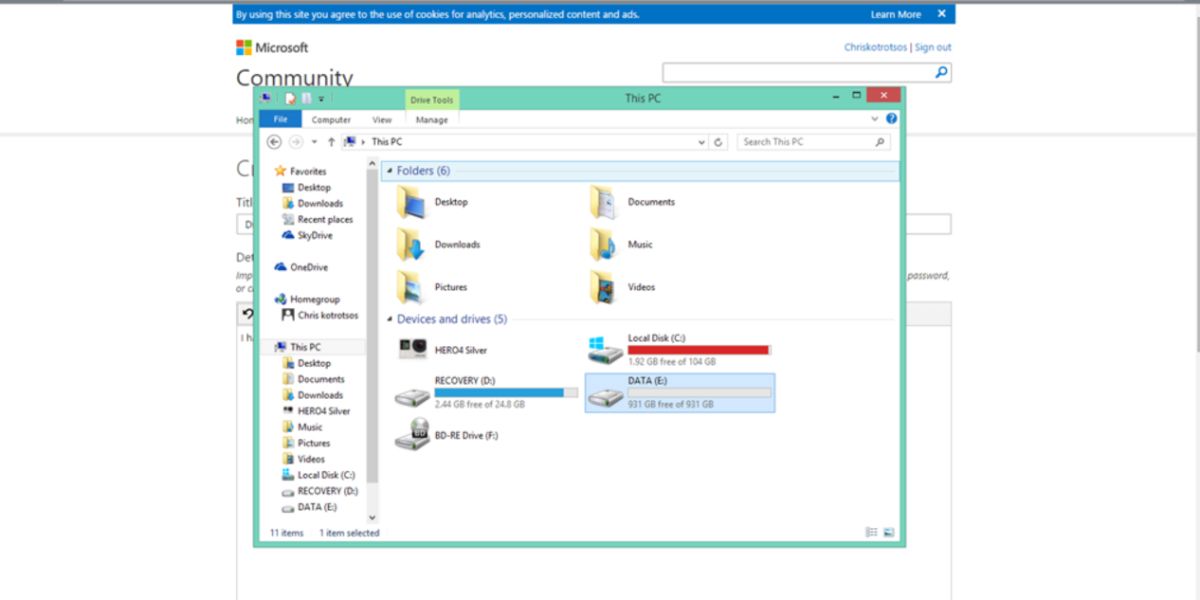Screen dimensions: 1200x600
Task: Switch to large thumbnails via status bar icon
Action: [x=887, y=534]
